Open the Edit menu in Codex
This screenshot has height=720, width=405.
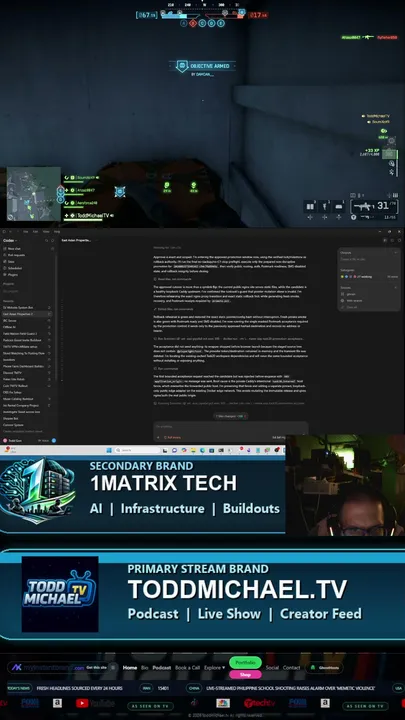35,231
